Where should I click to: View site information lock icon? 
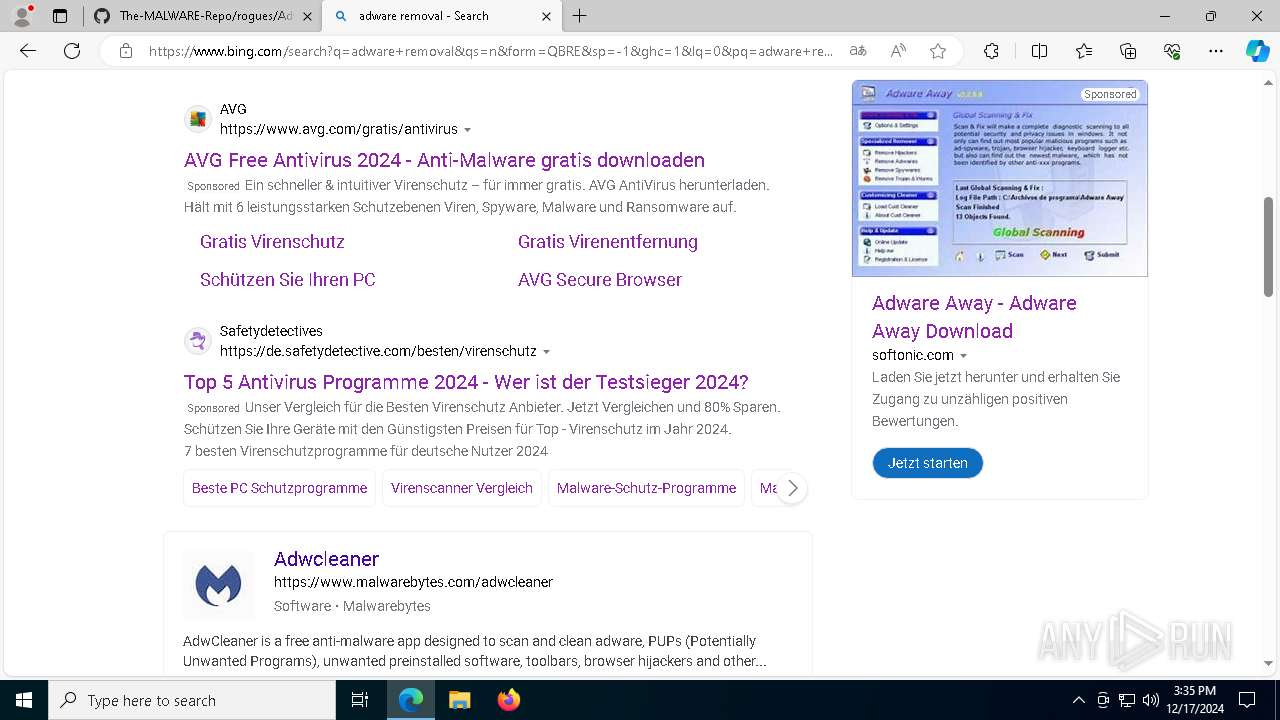125,51
